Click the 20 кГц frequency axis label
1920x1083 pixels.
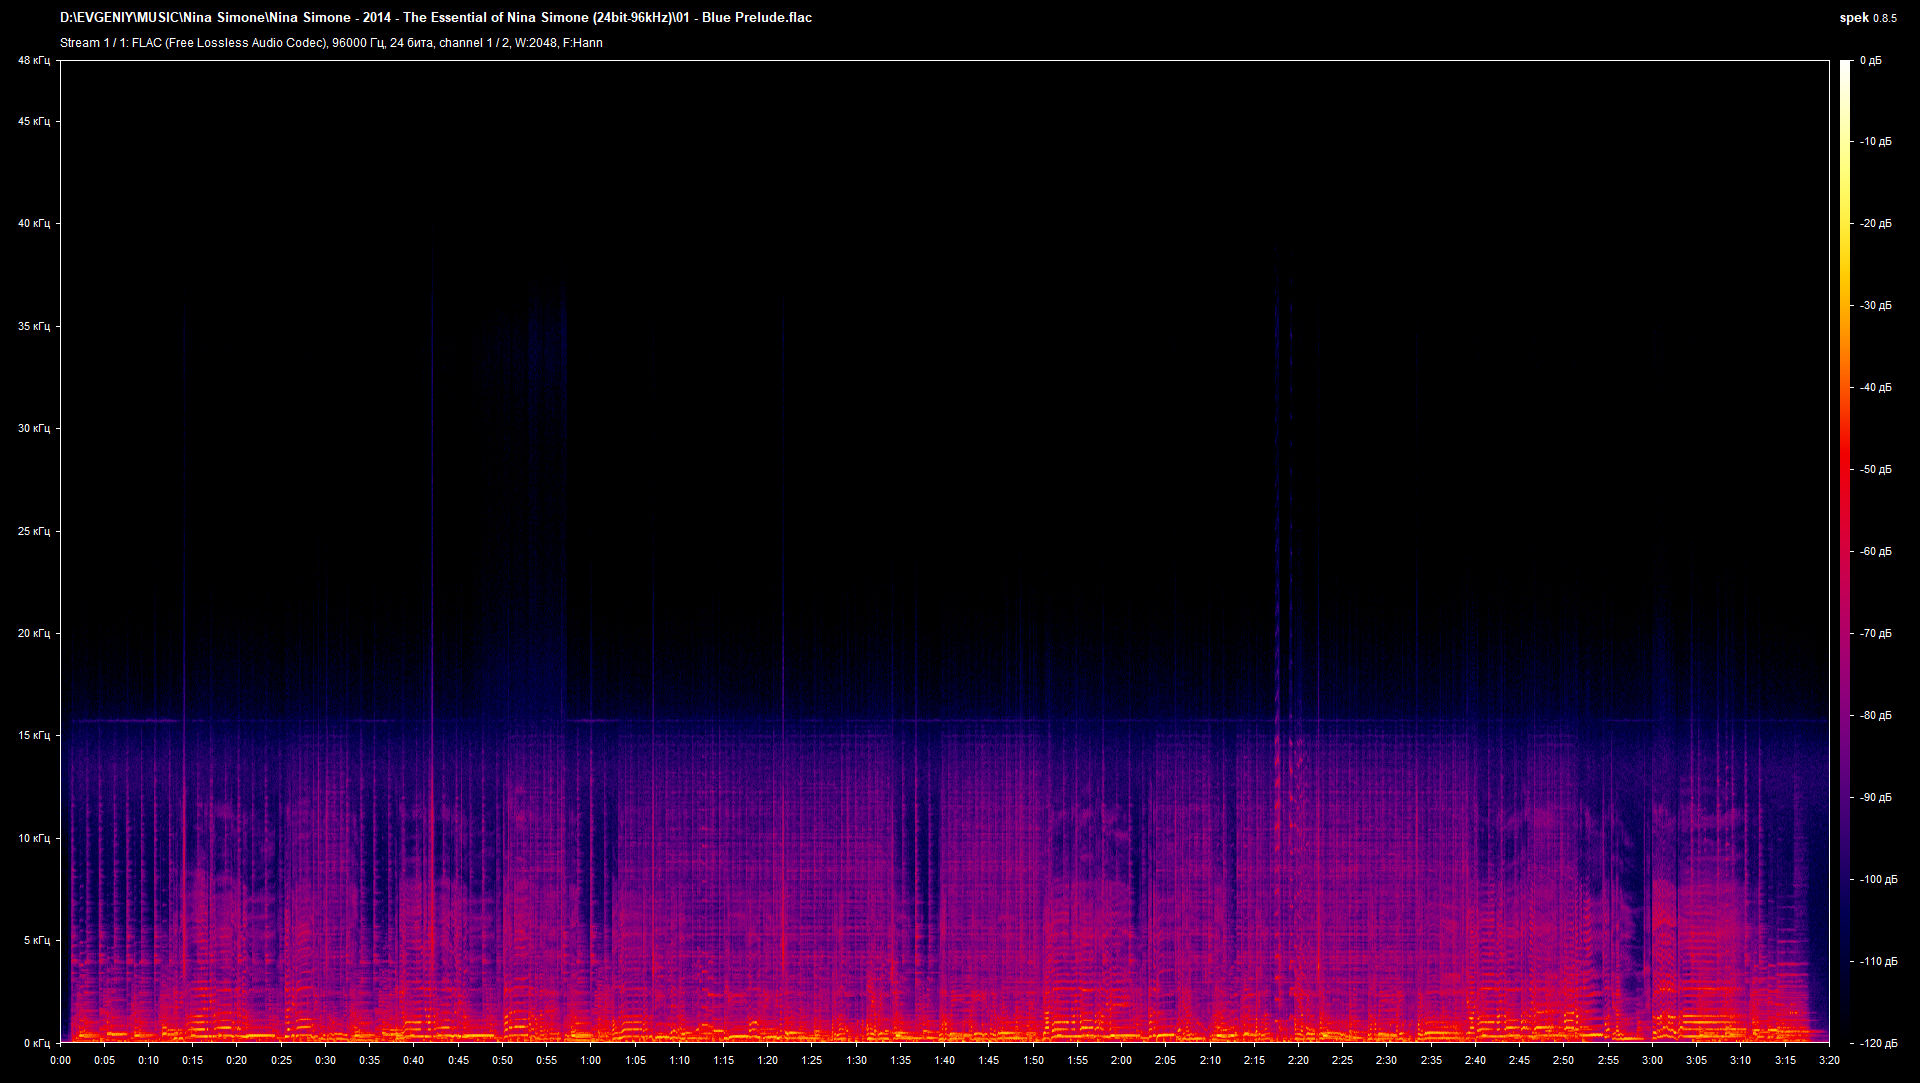[x=34, y=634]
